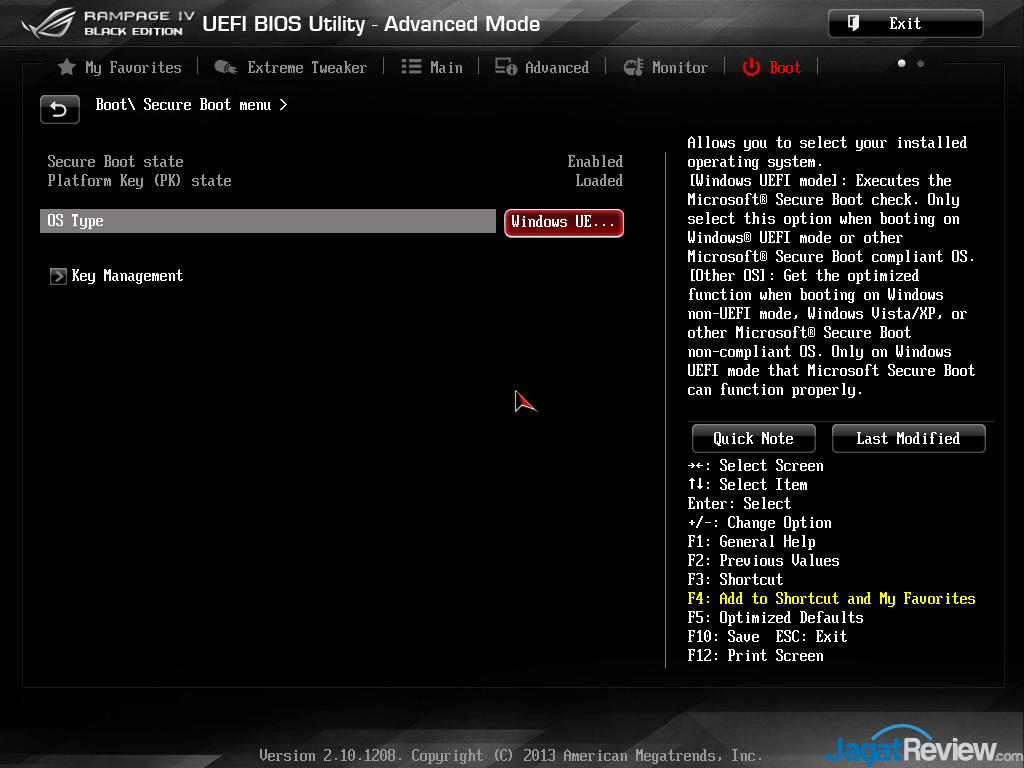
Task: Click the back arrow return icon
Action: coord(60,109)
